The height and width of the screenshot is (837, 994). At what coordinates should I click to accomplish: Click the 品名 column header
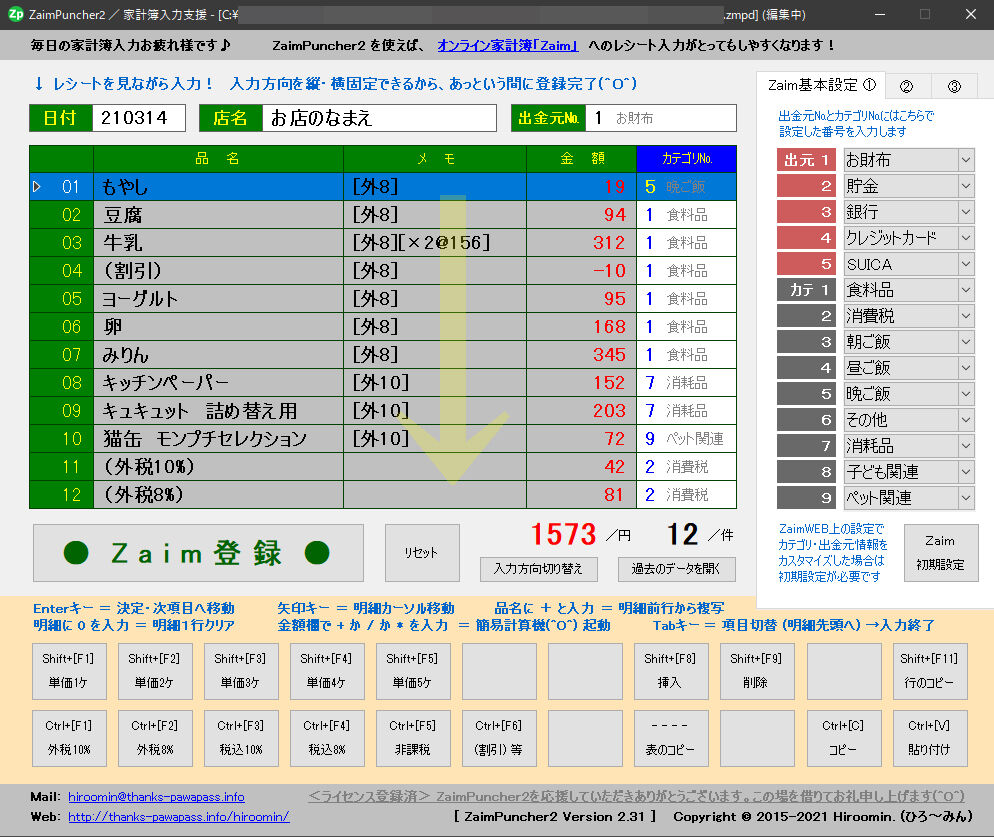click(219, 159)
